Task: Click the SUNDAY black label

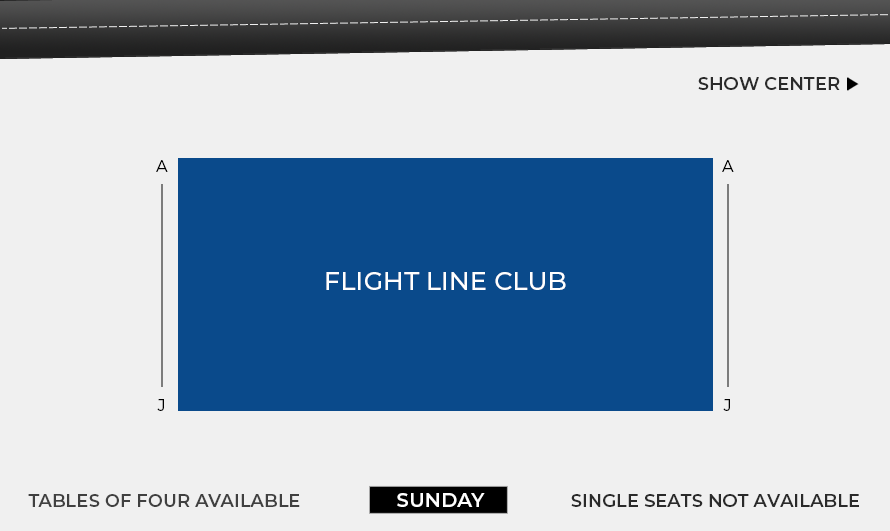Action: click(438, 500)
